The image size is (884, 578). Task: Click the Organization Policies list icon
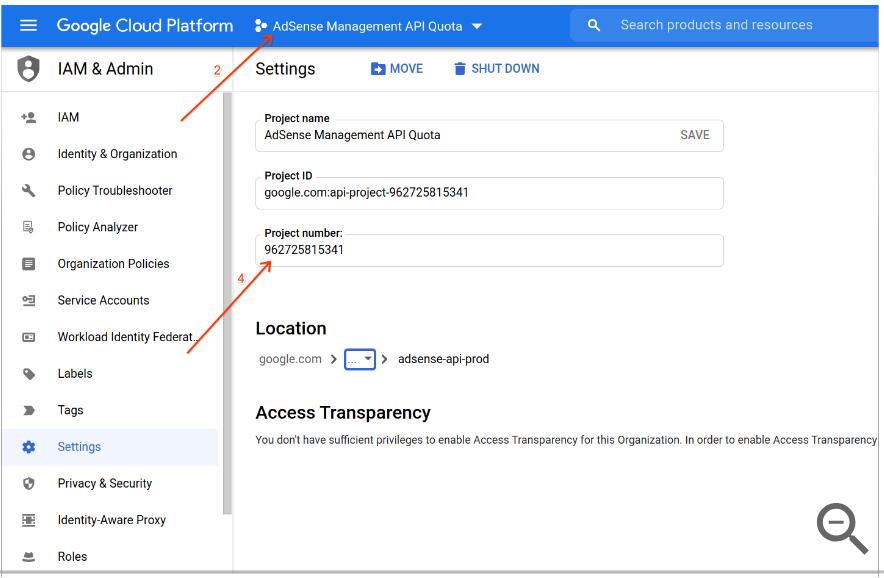coord(28,264)
